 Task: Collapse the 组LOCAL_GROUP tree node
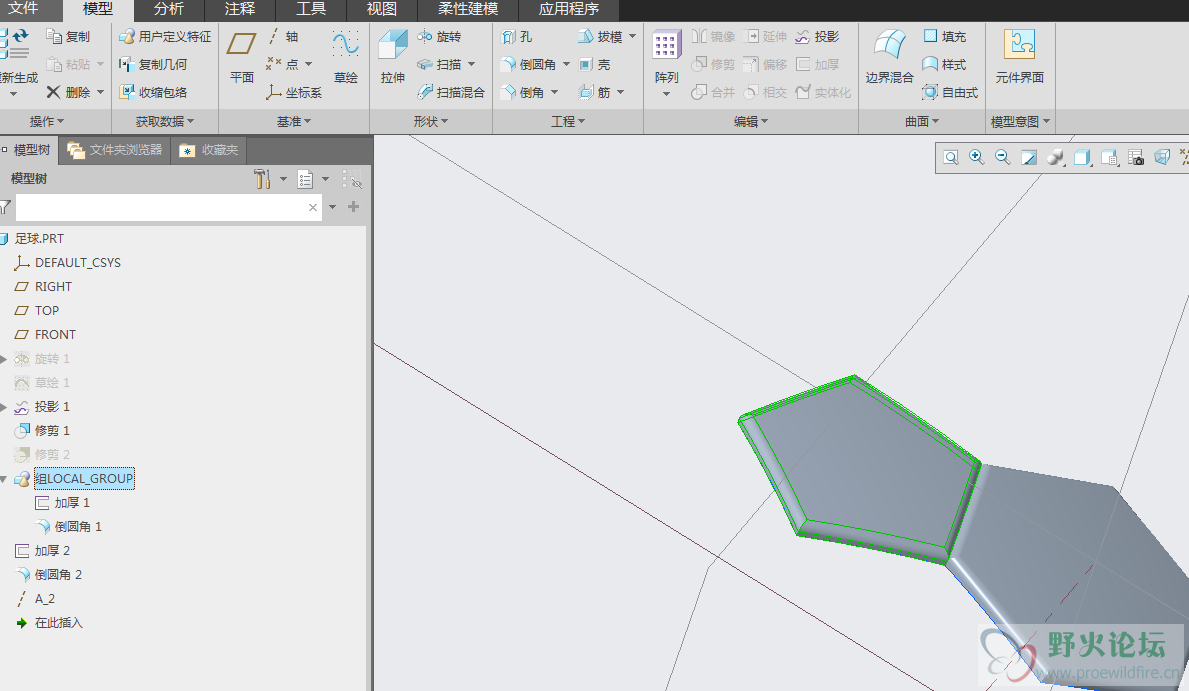click(4, 479)
